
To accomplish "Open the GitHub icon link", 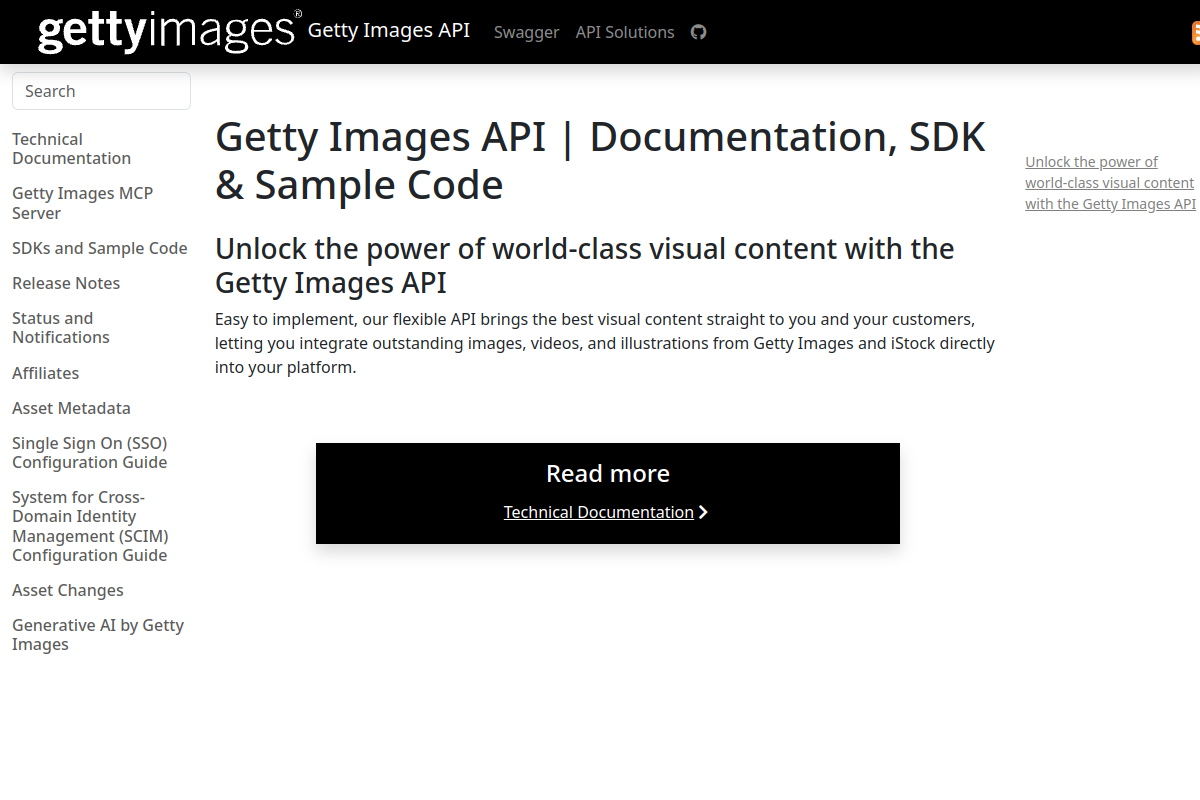I will 698,32.
